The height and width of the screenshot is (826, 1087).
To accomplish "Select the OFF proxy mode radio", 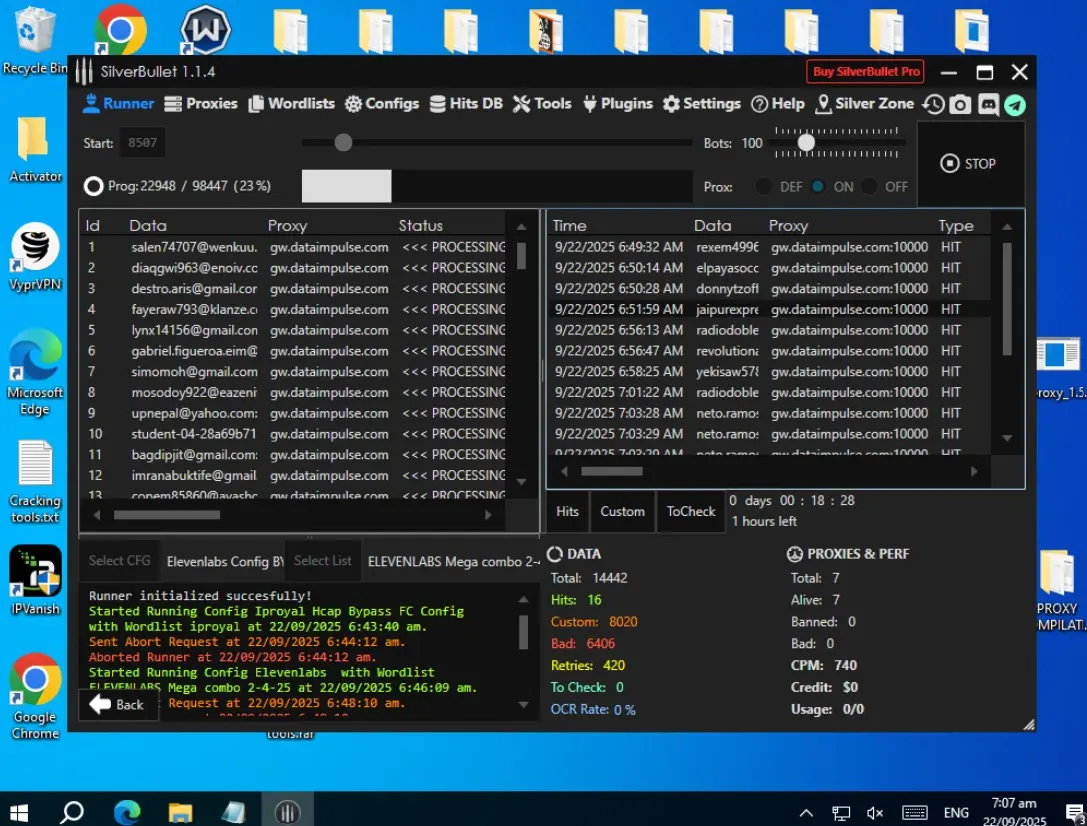I will (869, 186).
